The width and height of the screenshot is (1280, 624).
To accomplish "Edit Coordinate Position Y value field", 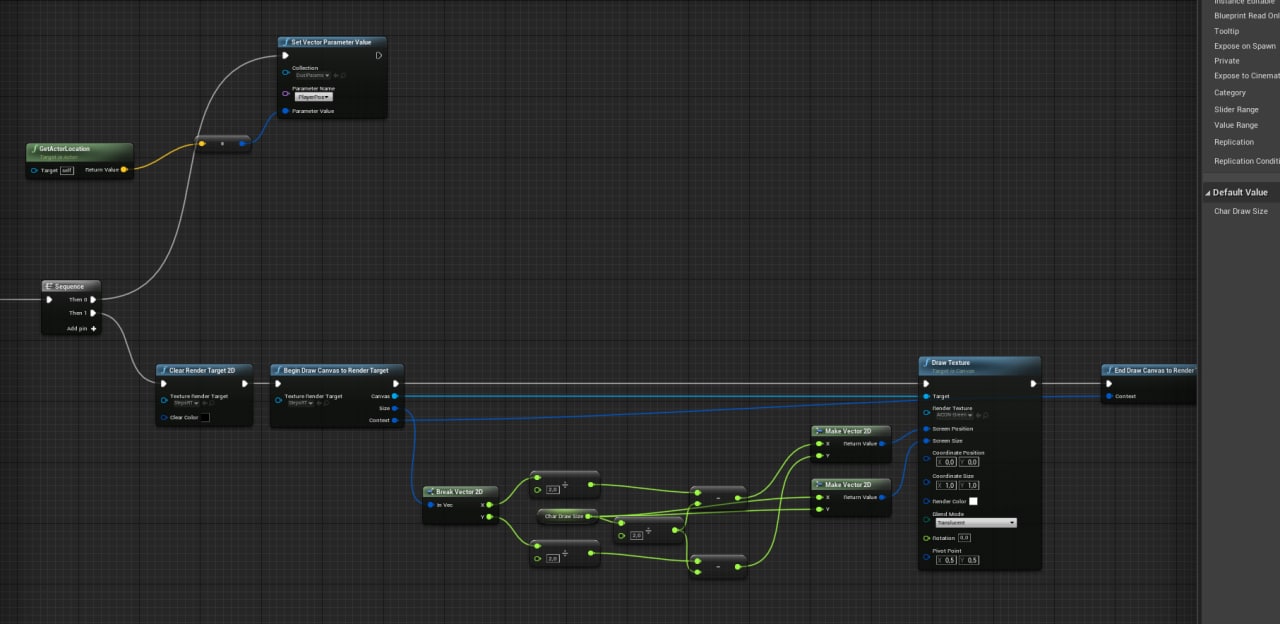I will point(969,462).
